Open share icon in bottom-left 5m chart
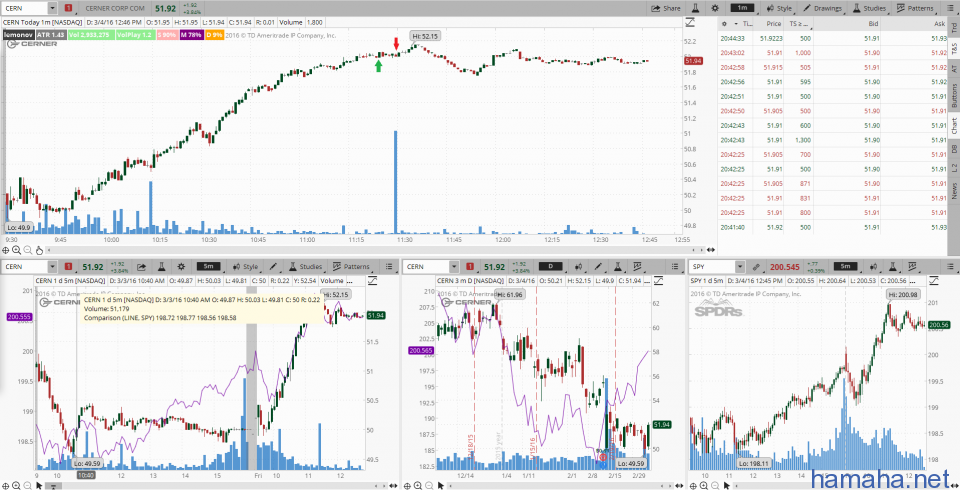Screen dimensions: 960x490 coord(141,266)
